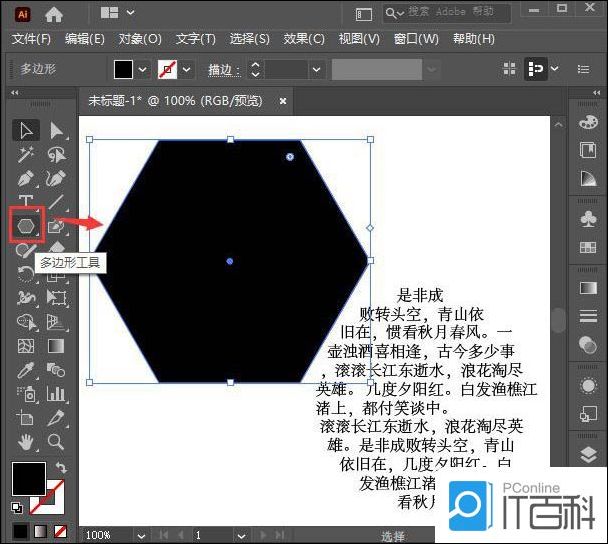Select the Curvature tool

[x=57, y=178]
